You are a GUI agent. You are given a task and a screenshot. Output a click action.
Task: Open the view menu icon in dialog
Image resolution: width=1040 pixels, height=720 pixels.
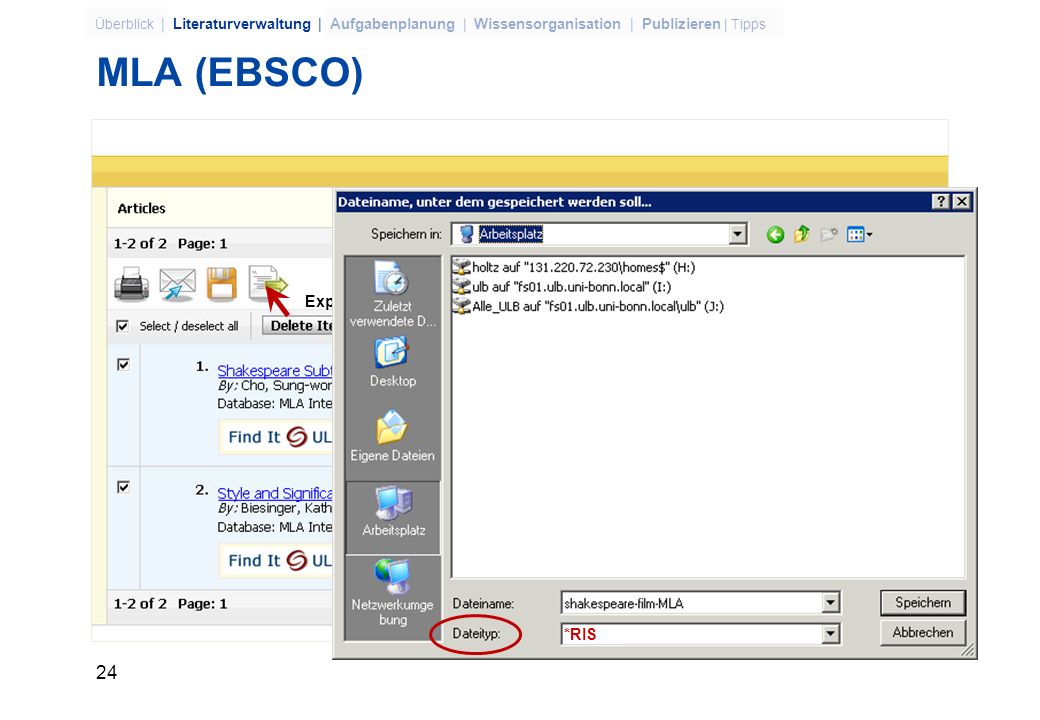tap(859, 234)
